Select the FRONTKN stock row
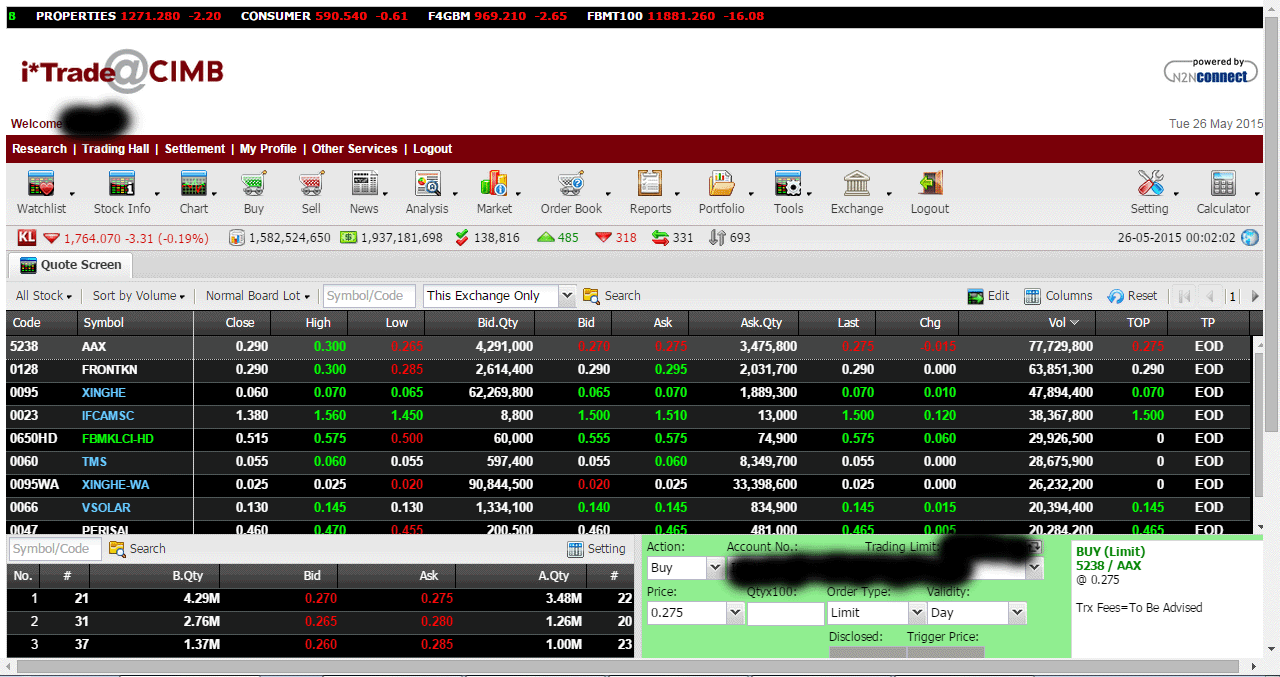Image resolution: width=1280 pixels, height=677 pixels. click(628, 370)
